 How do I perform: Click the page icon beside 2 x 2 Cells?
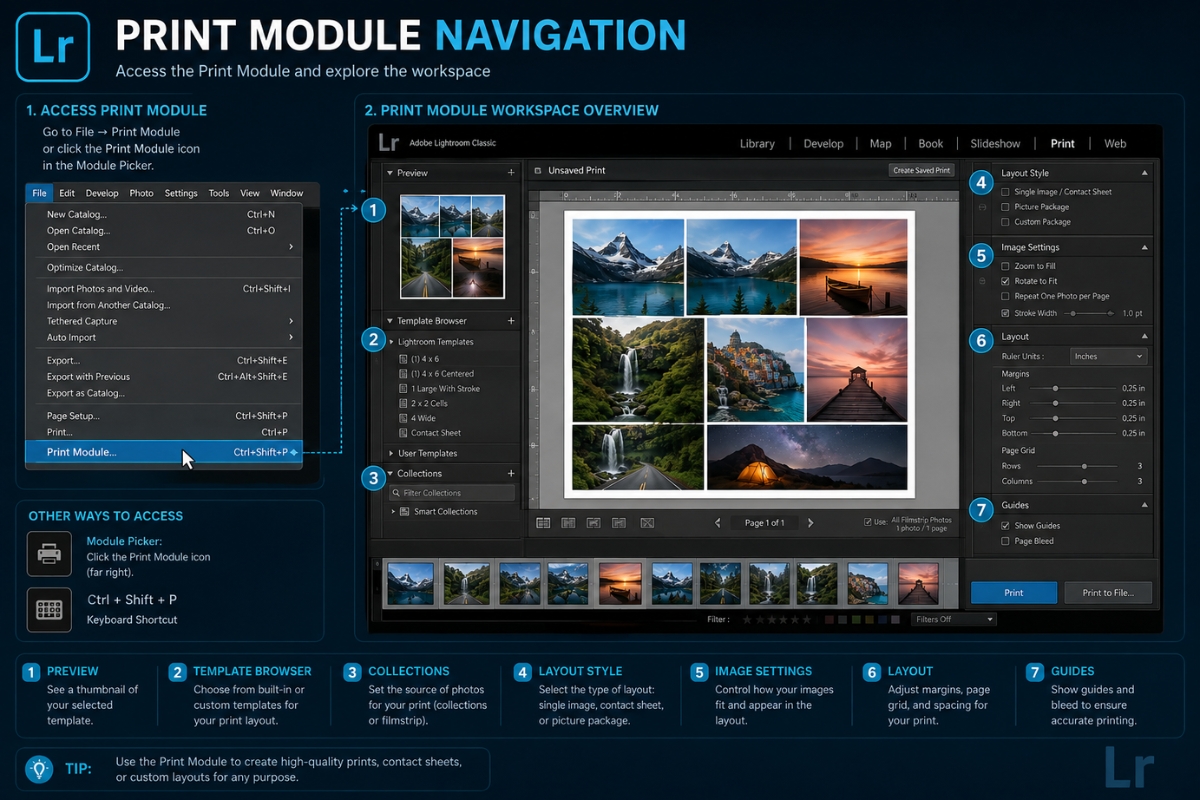tap(403, 403)
